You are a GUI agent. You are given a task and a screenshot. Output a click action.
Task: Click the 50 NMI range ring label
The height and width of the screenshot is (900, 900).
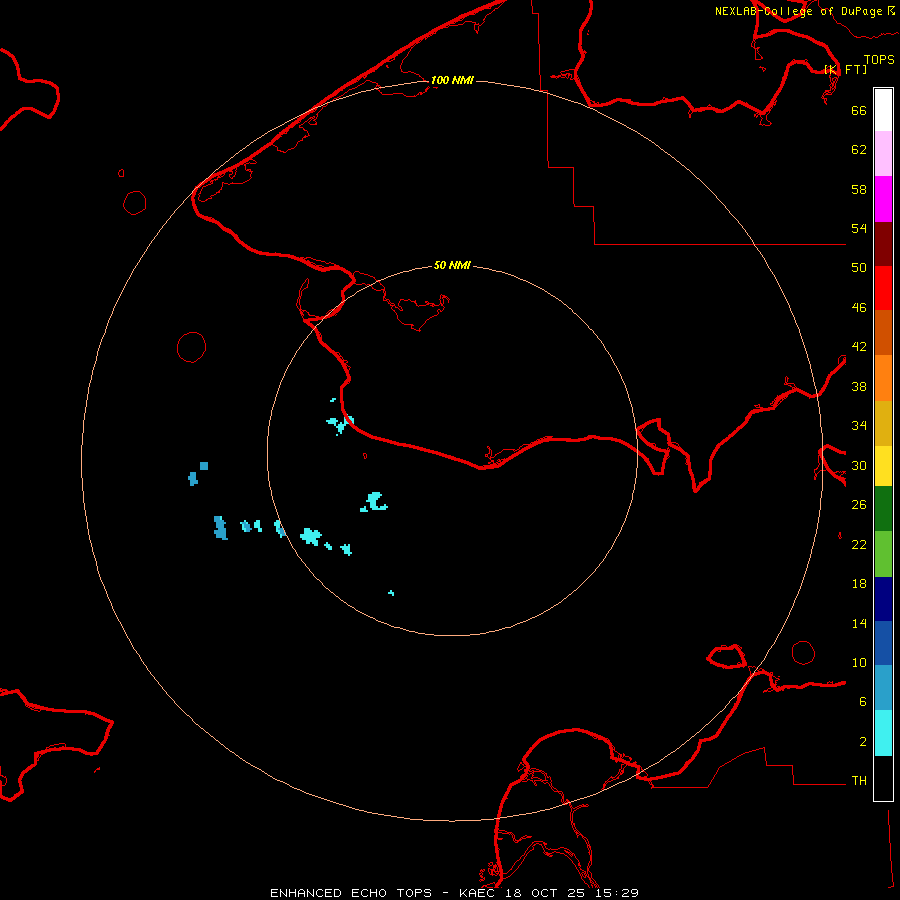click(452, 265)
